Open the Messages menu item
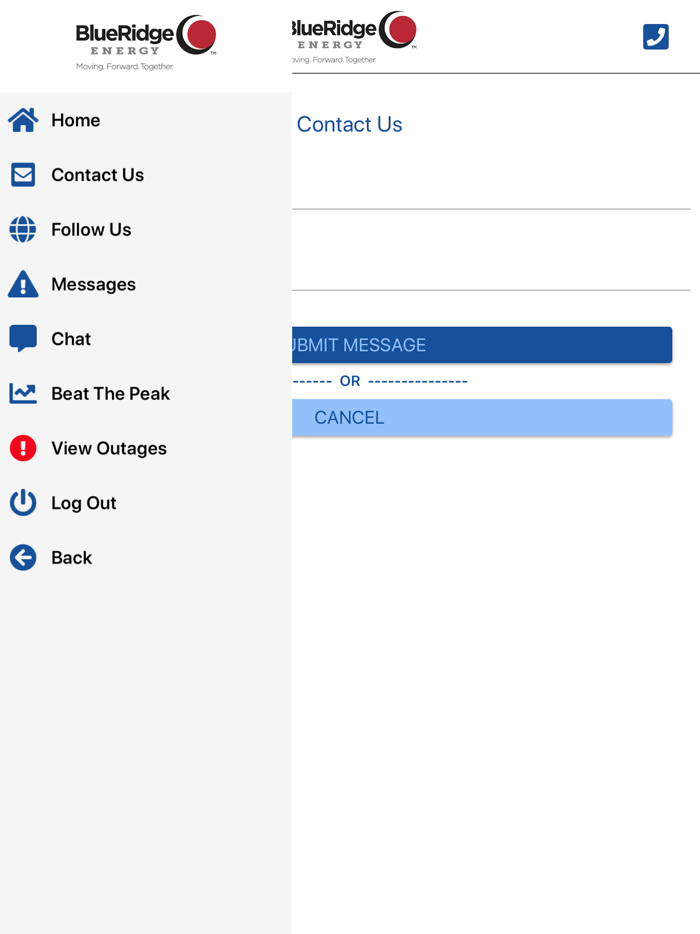This screenshot has width=700, height=934. (94, 284)
